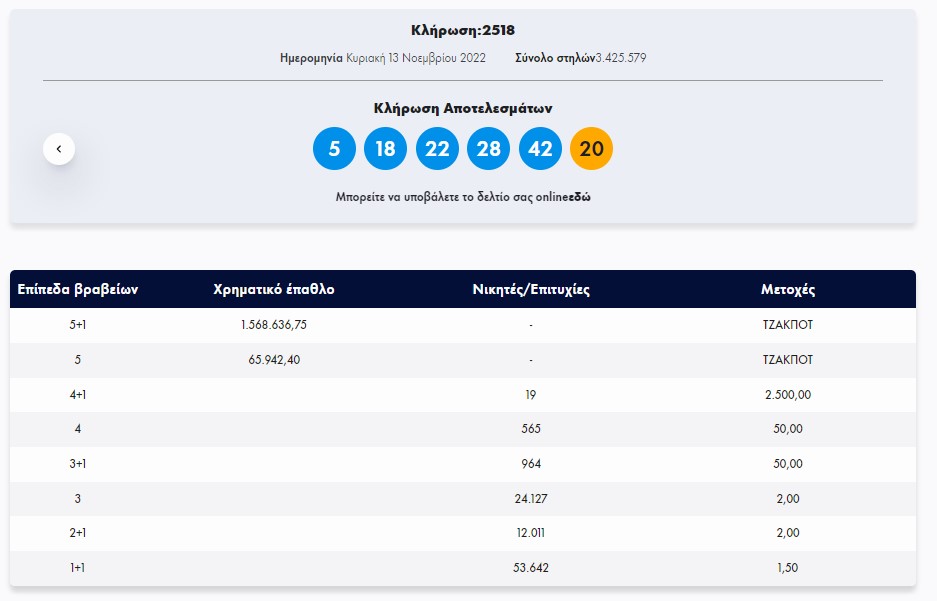Select the 'Νικητές/Επιτυχίες' column header
Screen dimensions: 937x601
pos(531,290)
